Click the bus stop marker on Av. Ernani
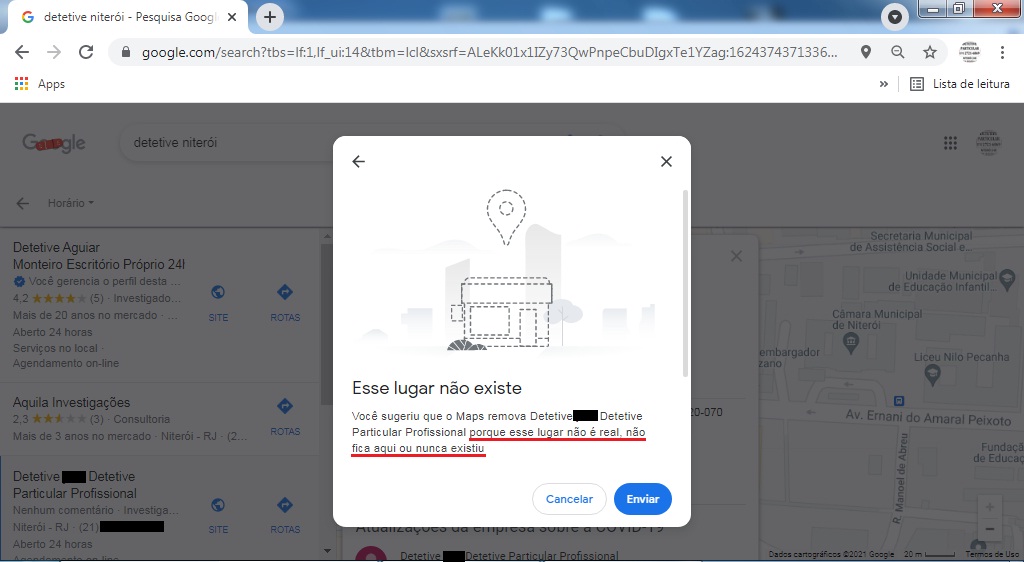The image size is (1024, 562). (899, 400)
